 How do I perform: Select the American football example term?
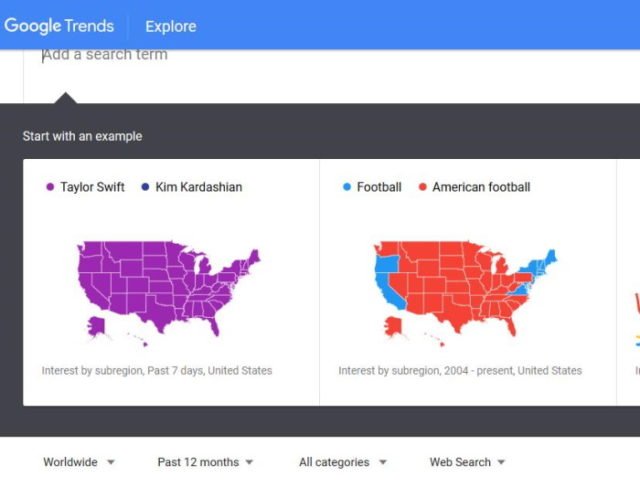(481, 187)
